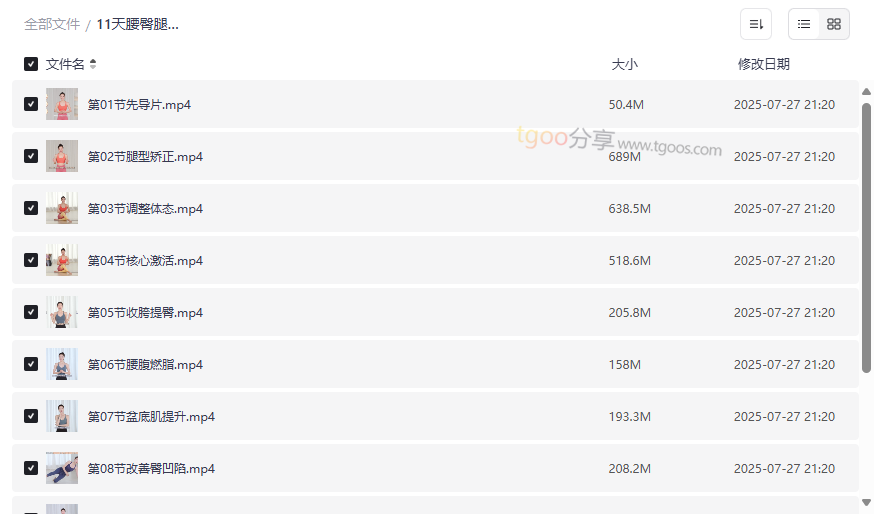
Task: Toggle the select-all files checkbox
Action: click(31, 64)
